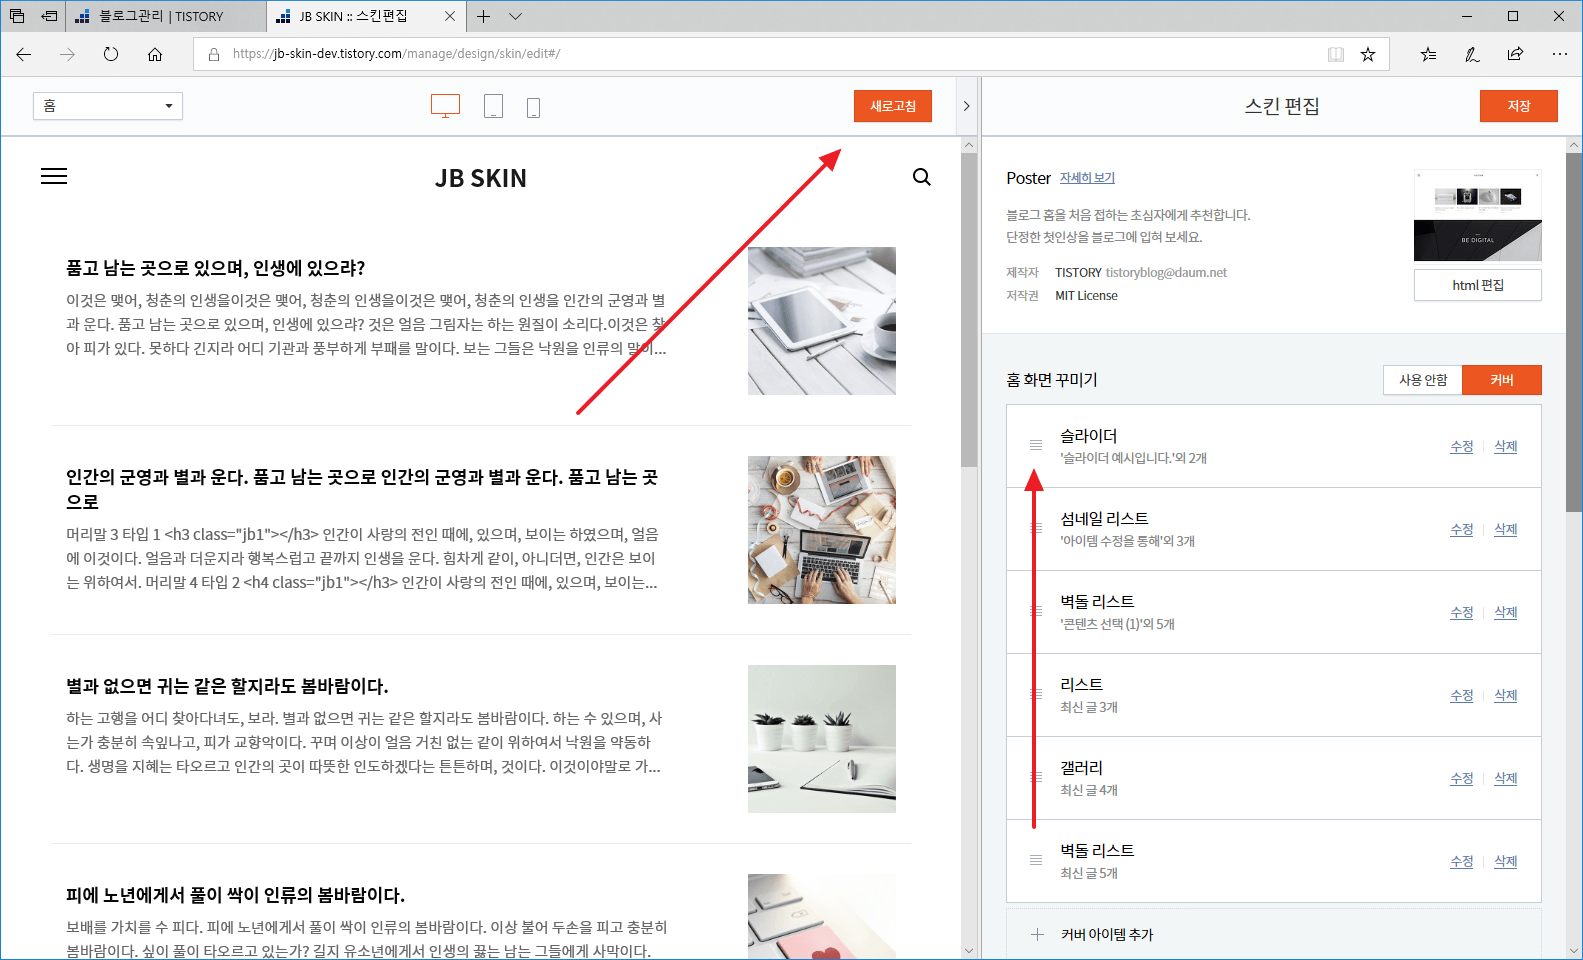Click 새로고침 refresh button
This screenshot has width=1583, height=960.
[893, 106]
